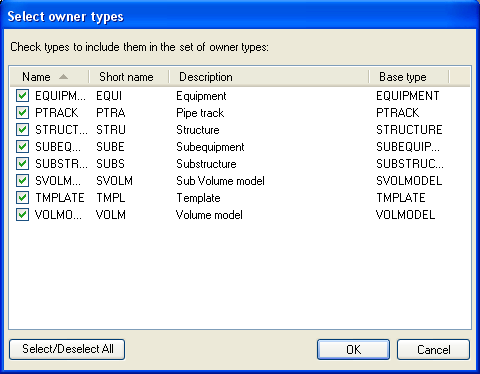Click the Substructure description cell
Viewport: 480px width, 374px height.
[x=206, y=164]
